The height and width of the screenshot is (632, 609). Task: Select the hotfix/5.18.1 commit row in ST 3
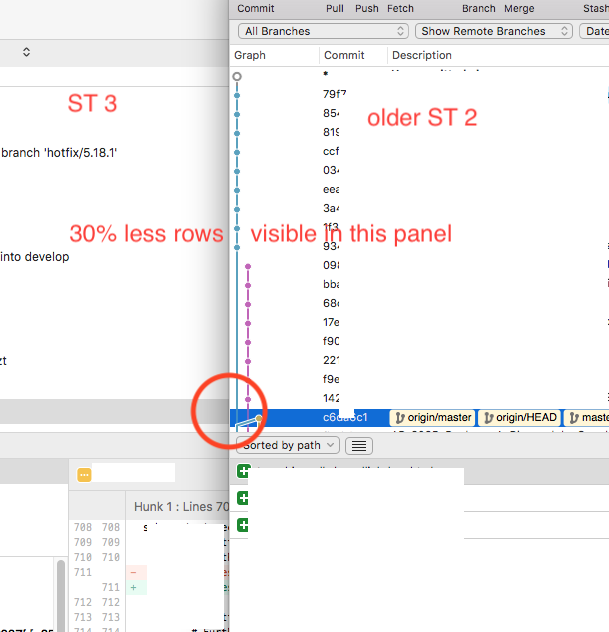[x=114, y=153]
